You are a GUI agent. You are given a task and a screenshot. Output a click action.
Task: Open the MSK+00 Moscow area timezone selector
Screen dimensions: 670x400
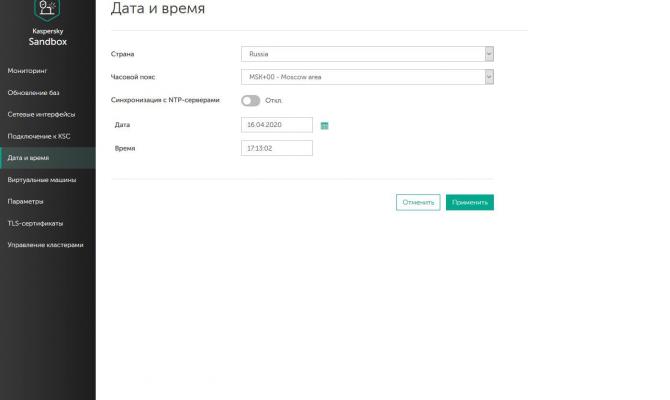point(367,77)
